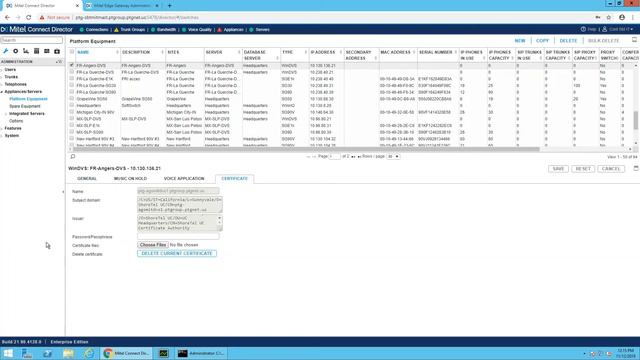View Voice Quality status indicator
The image size is (640, 360).
coord(197,30)
